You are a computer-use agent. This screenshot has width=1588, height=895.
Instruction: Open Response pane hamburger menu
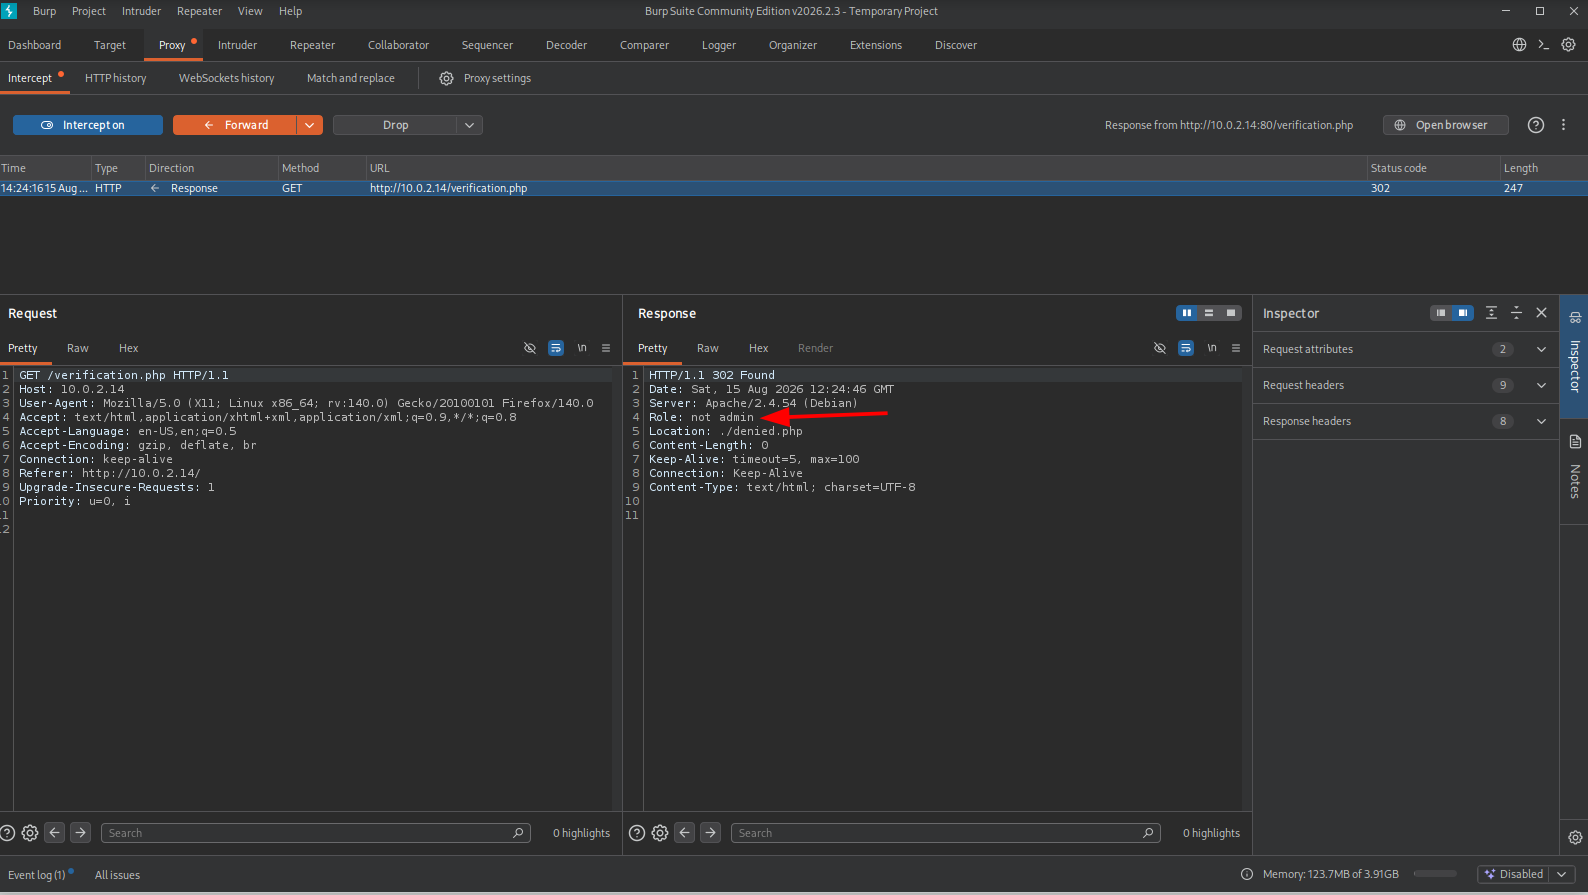tap(1236, 348)
